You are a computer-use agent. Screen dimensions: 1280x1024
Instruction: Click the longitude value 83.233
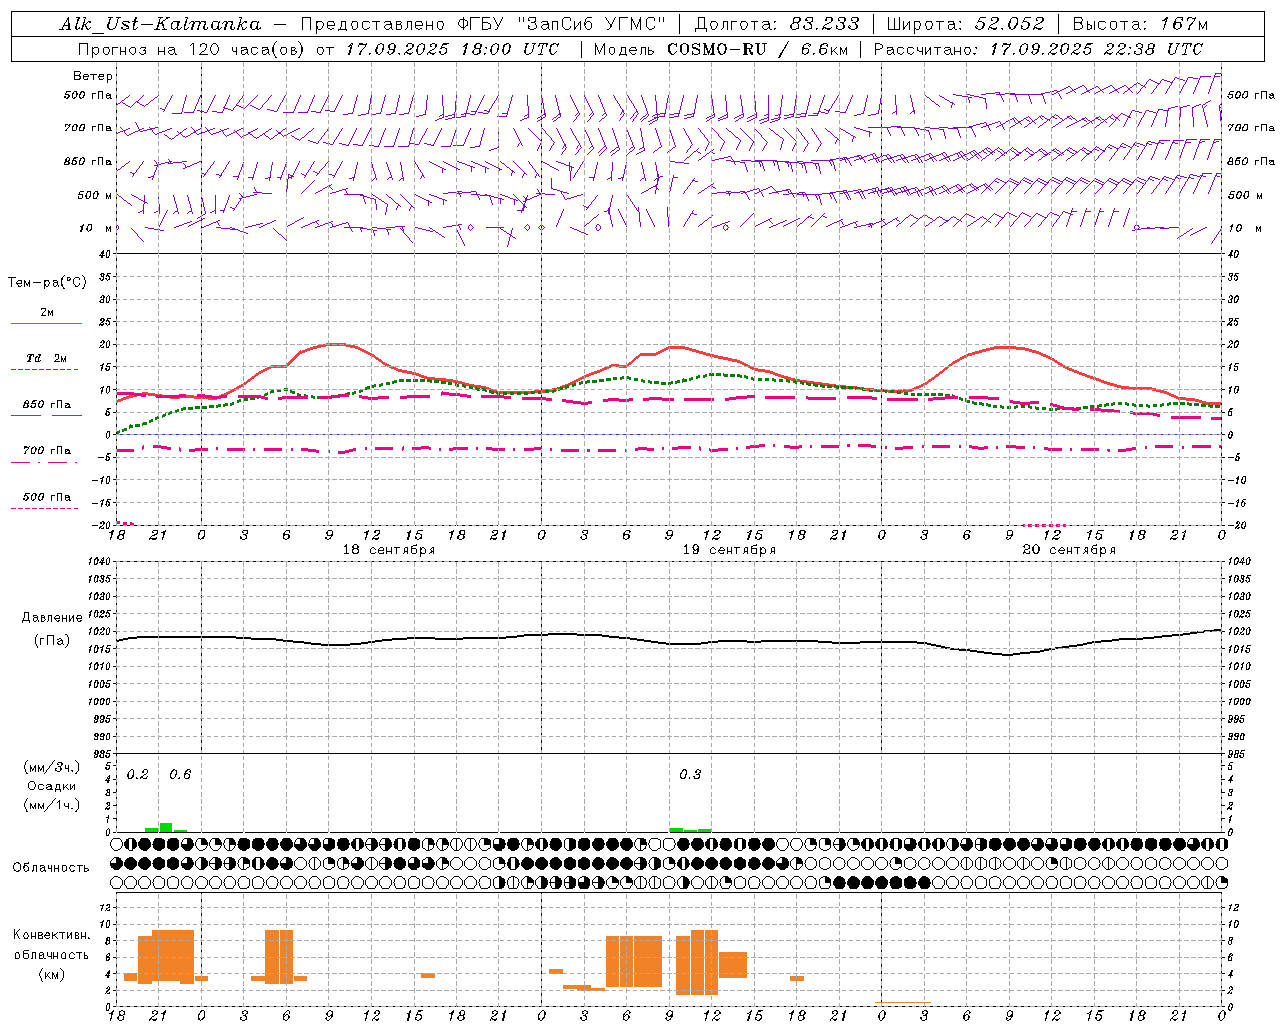pyautogui.click(x=824, y=24)
